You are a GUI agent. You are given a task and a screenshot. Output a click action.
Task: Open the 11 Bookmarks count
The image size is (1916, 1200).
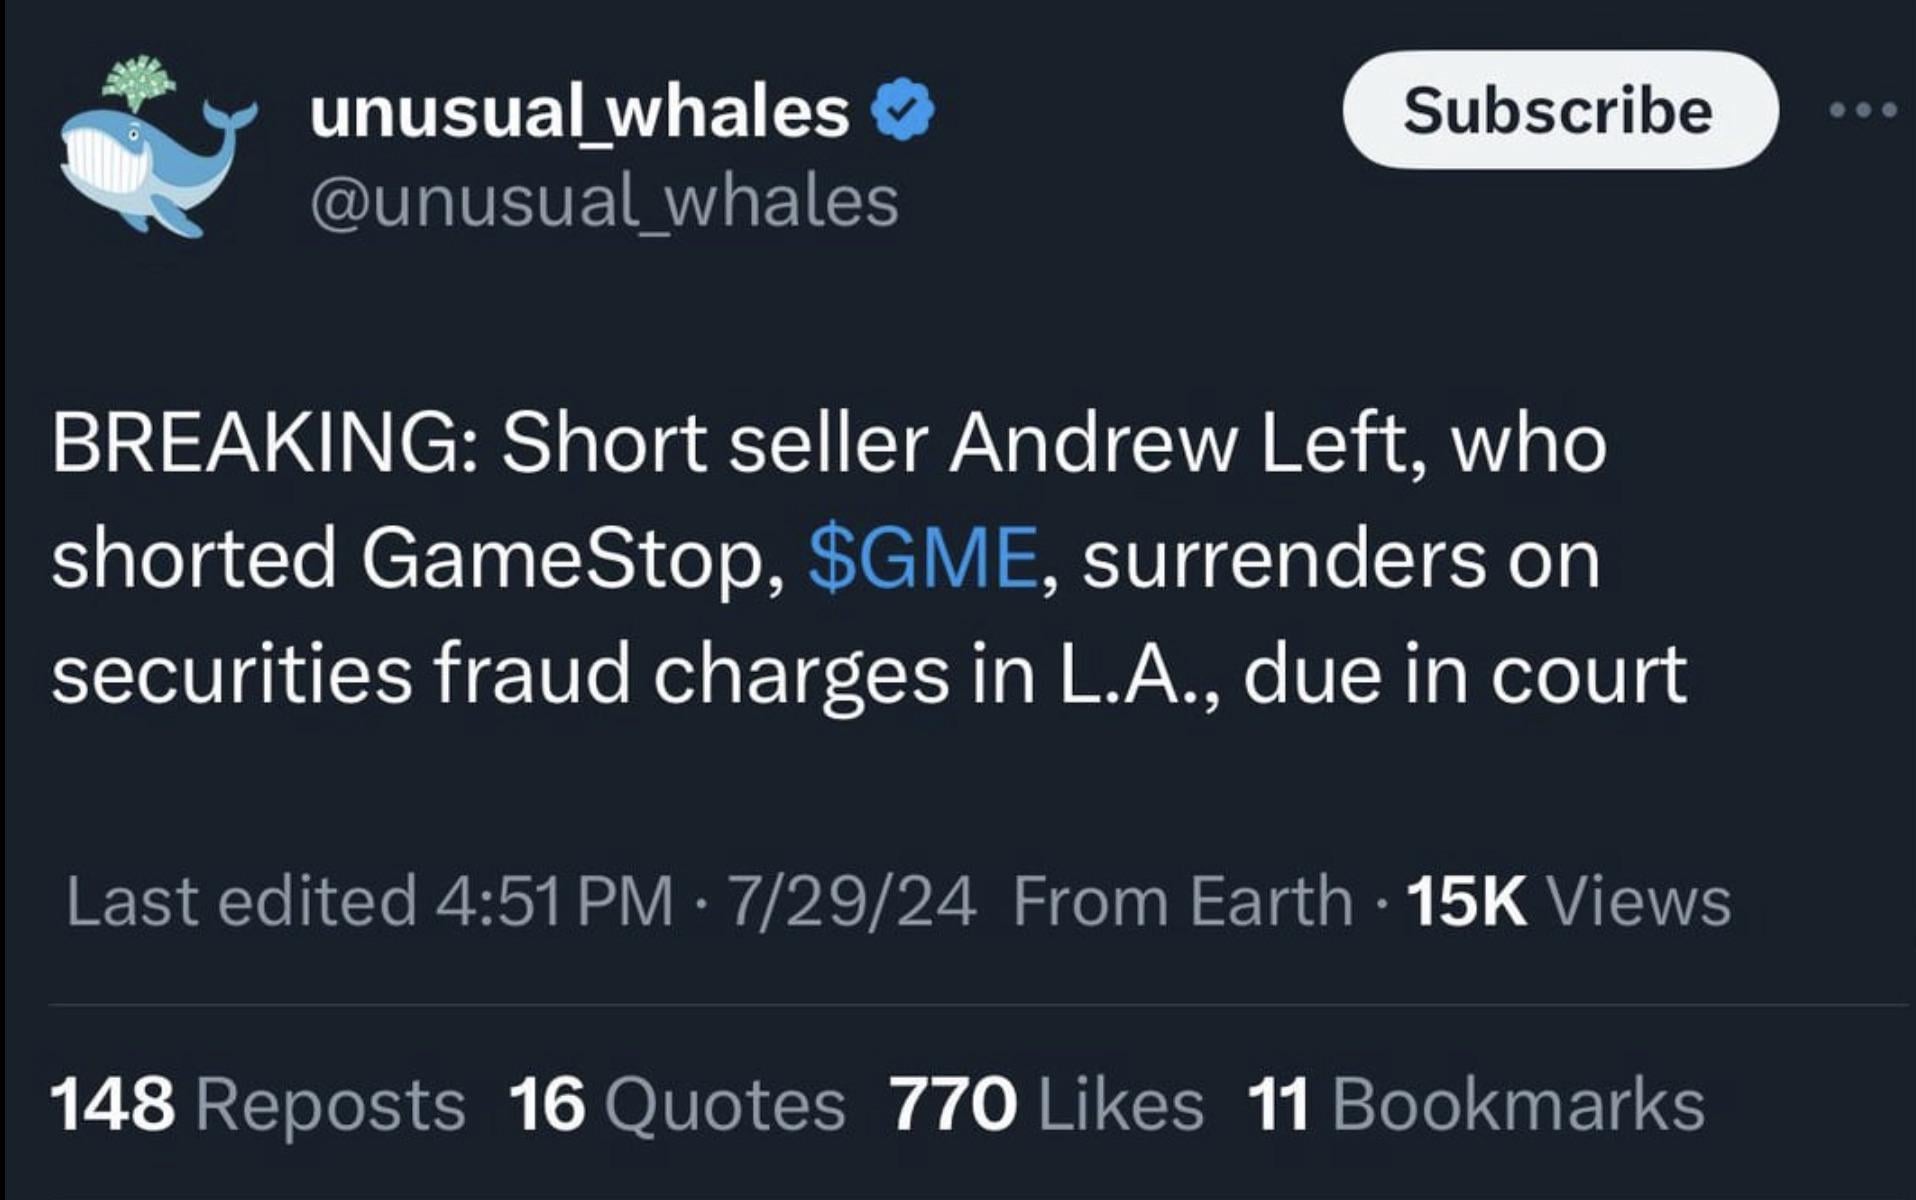(1476, 1104)
